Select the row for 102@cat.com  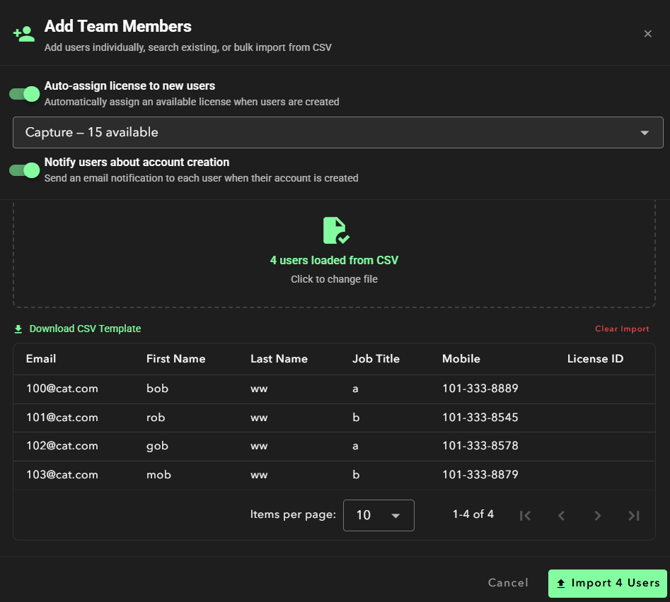pyautogui.click(x=62, y=446)
